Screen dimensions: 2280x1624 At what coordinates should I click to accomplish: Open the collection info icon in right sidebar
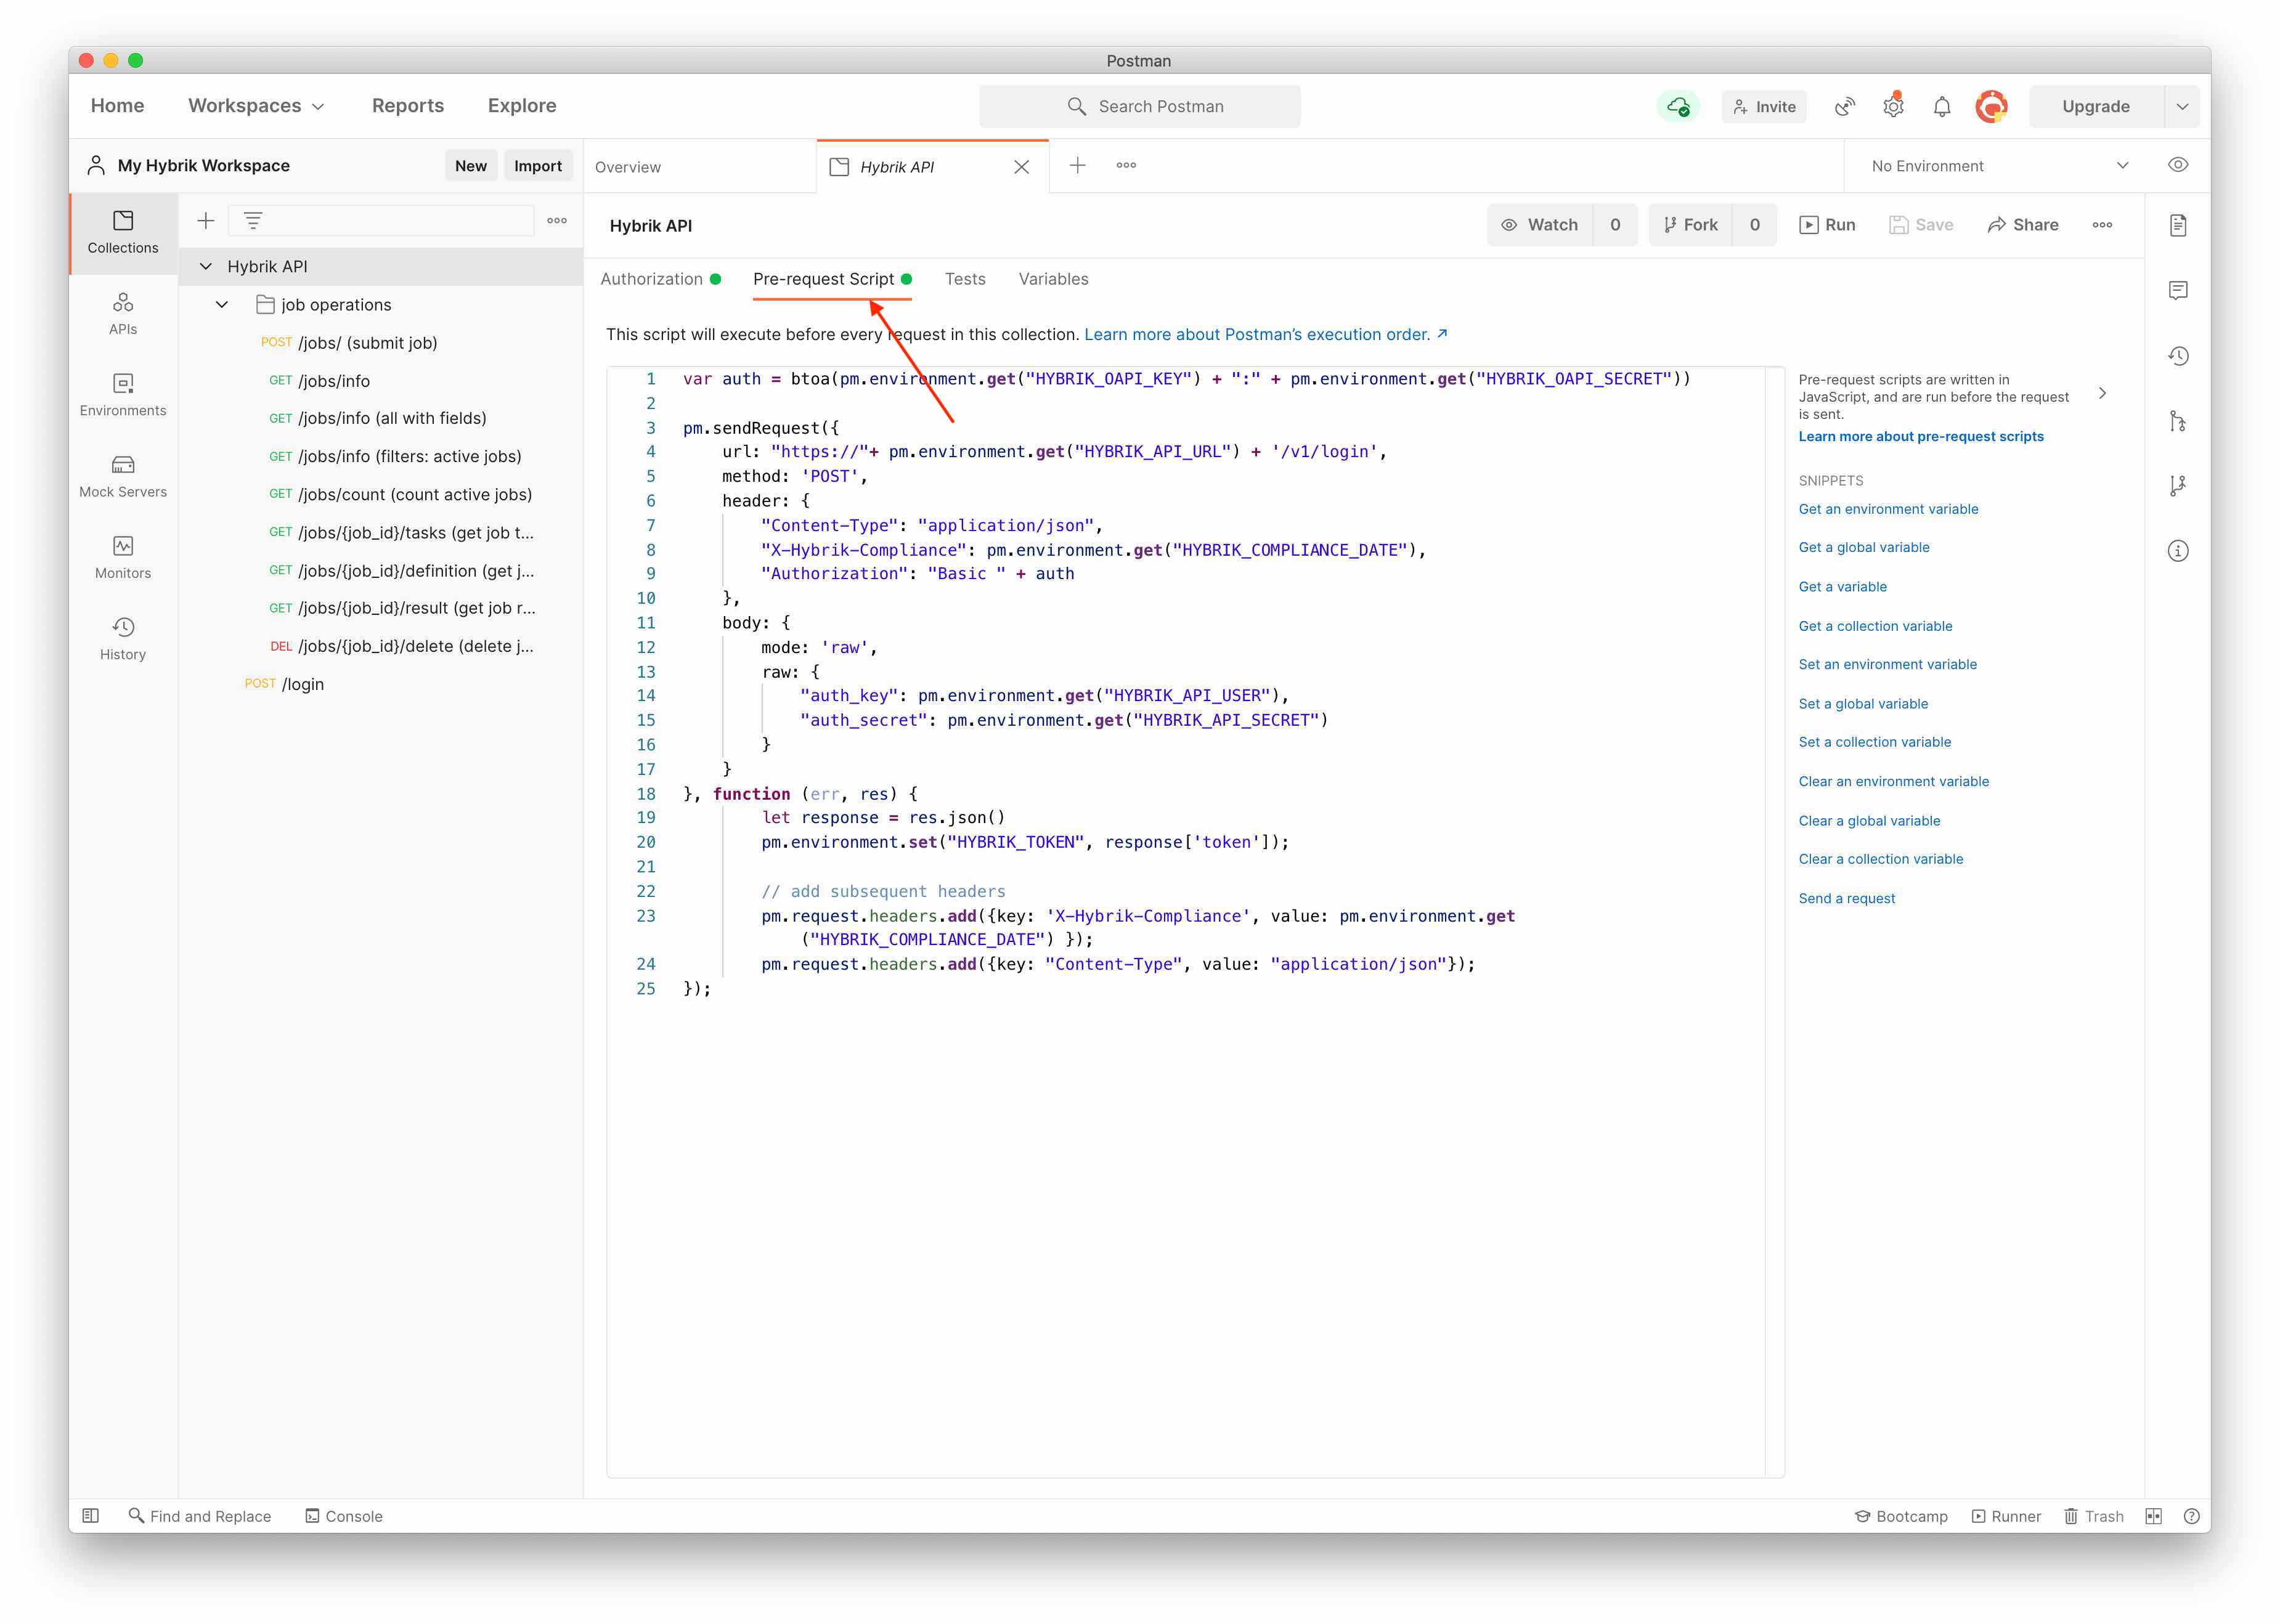pyautogui.click(x=2178, y=551)
